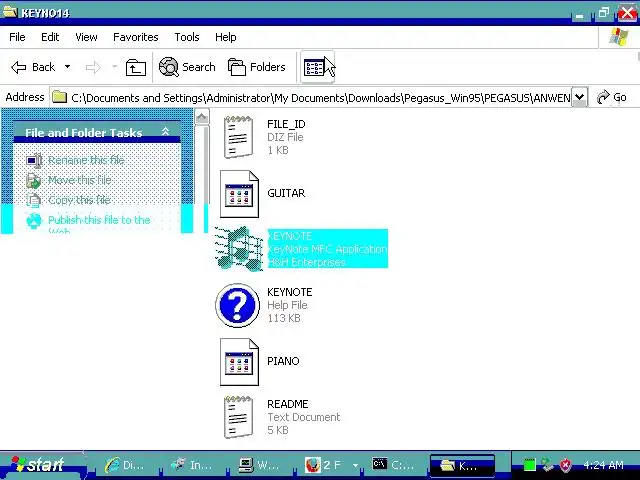640x480 pixels.
Task: Open the Help menu
Action: coord(225,37)
